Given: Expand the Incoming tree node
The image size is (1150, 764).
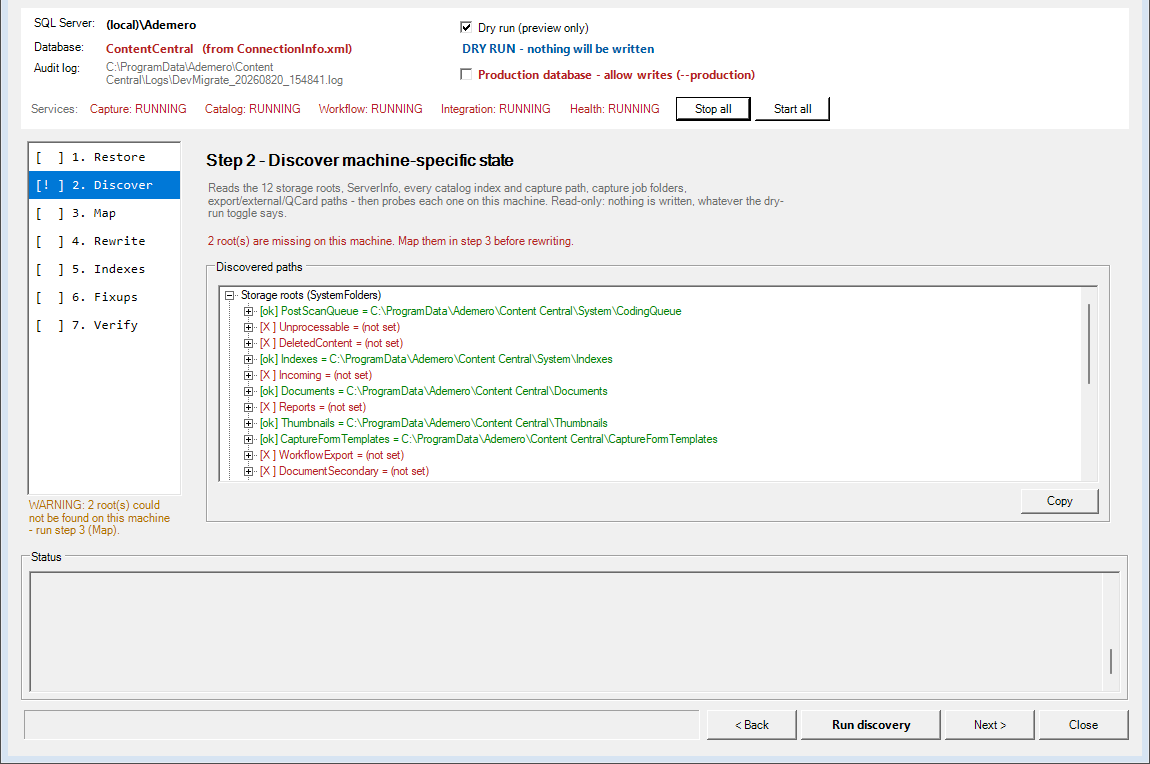Looking at the screenshot, I should 249,375.
